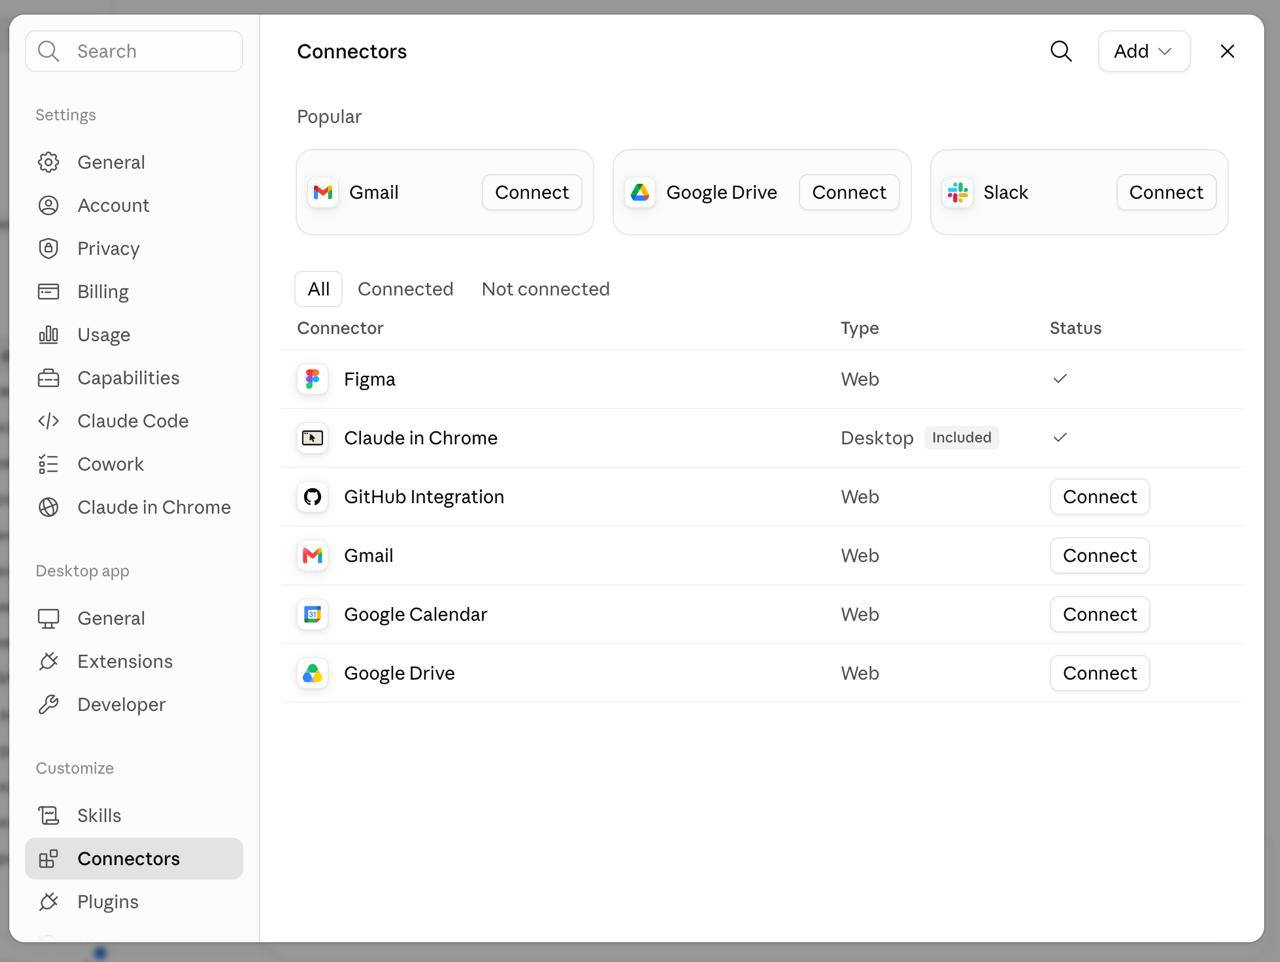Click the Account person icon

point(48,205)
